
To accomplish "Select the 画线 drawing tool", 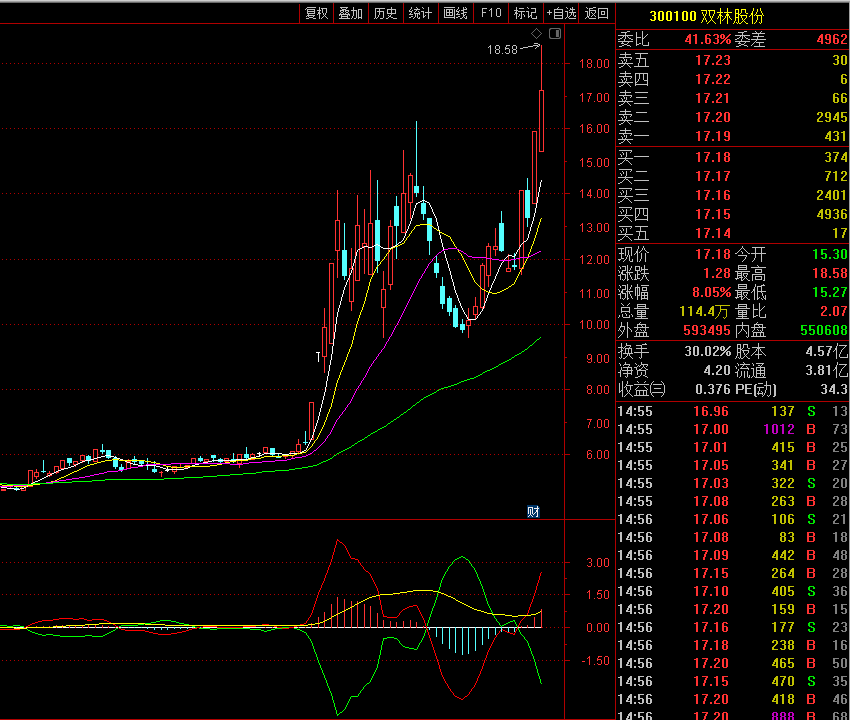I will 455,13.
